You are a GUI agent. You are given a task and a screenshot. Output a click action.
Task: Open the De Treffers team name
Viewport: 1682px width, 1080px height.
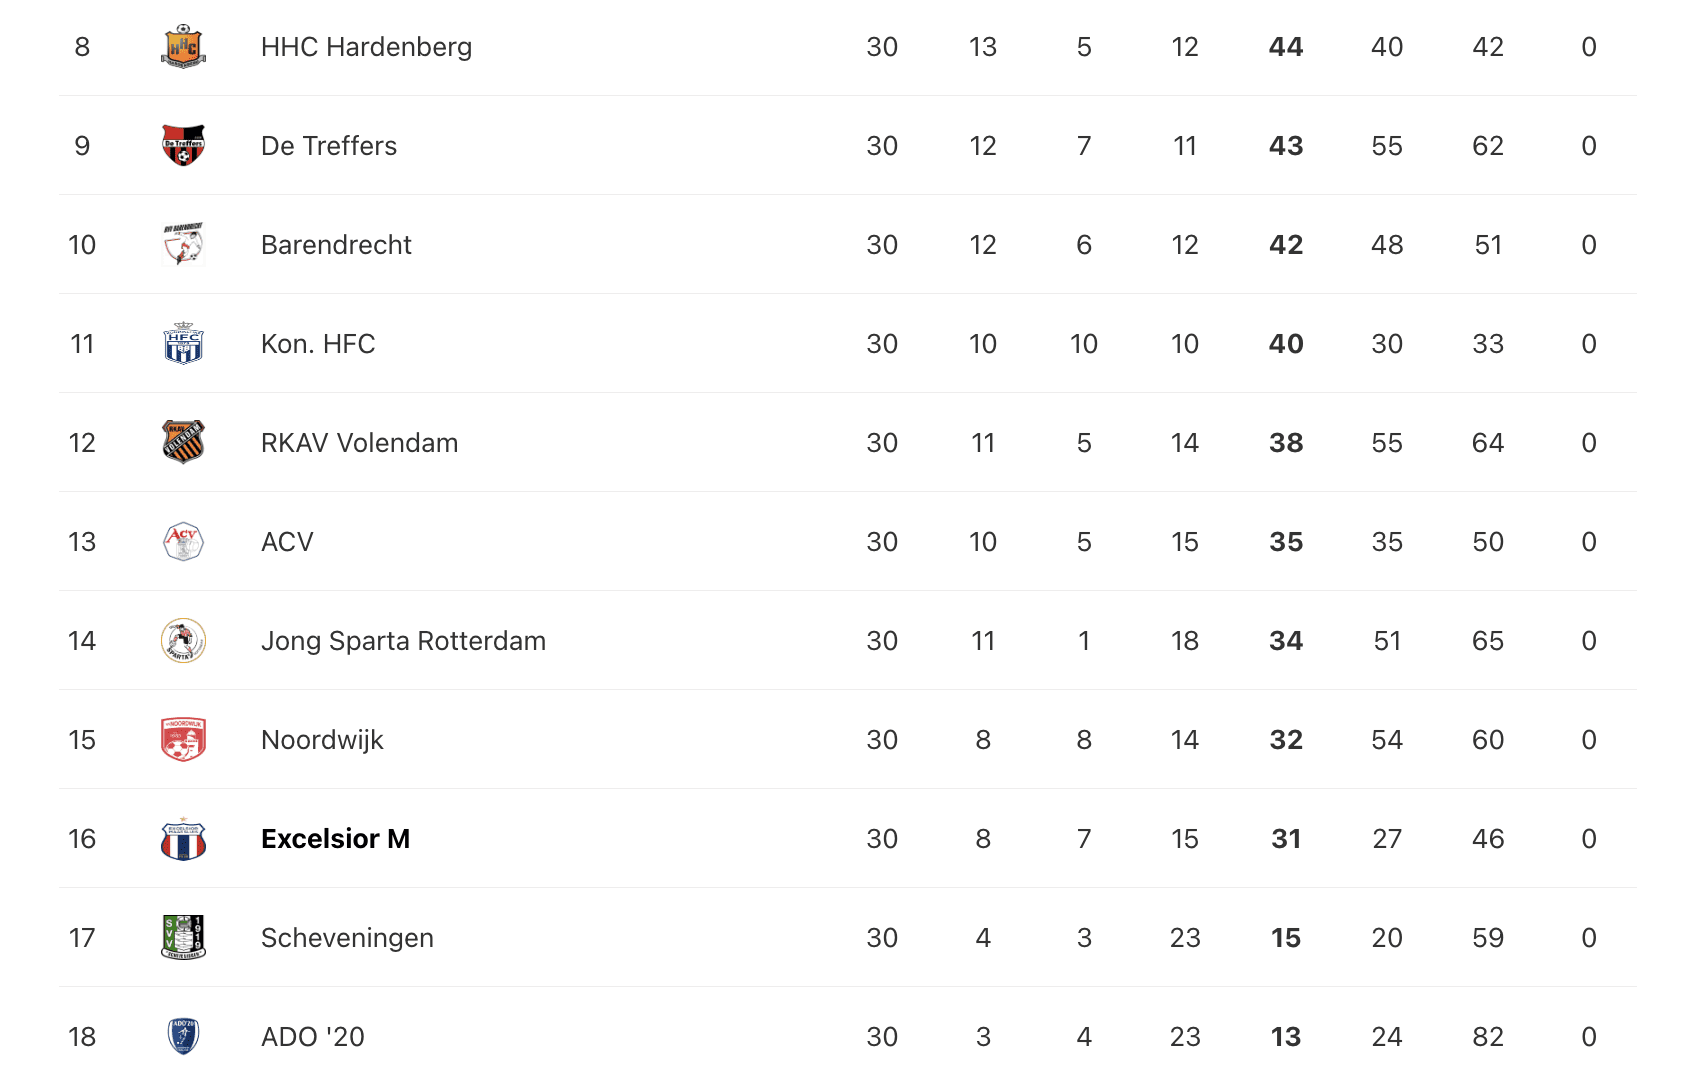[329, 146]
